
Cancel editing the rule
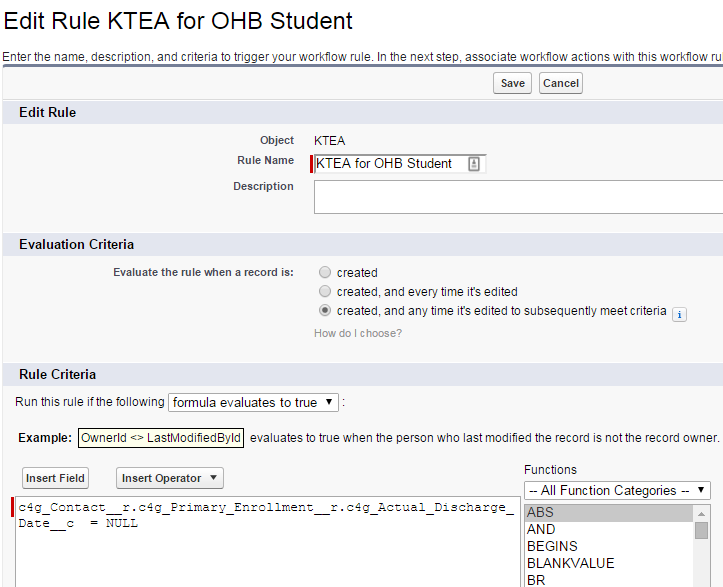[x=560, y=83]
